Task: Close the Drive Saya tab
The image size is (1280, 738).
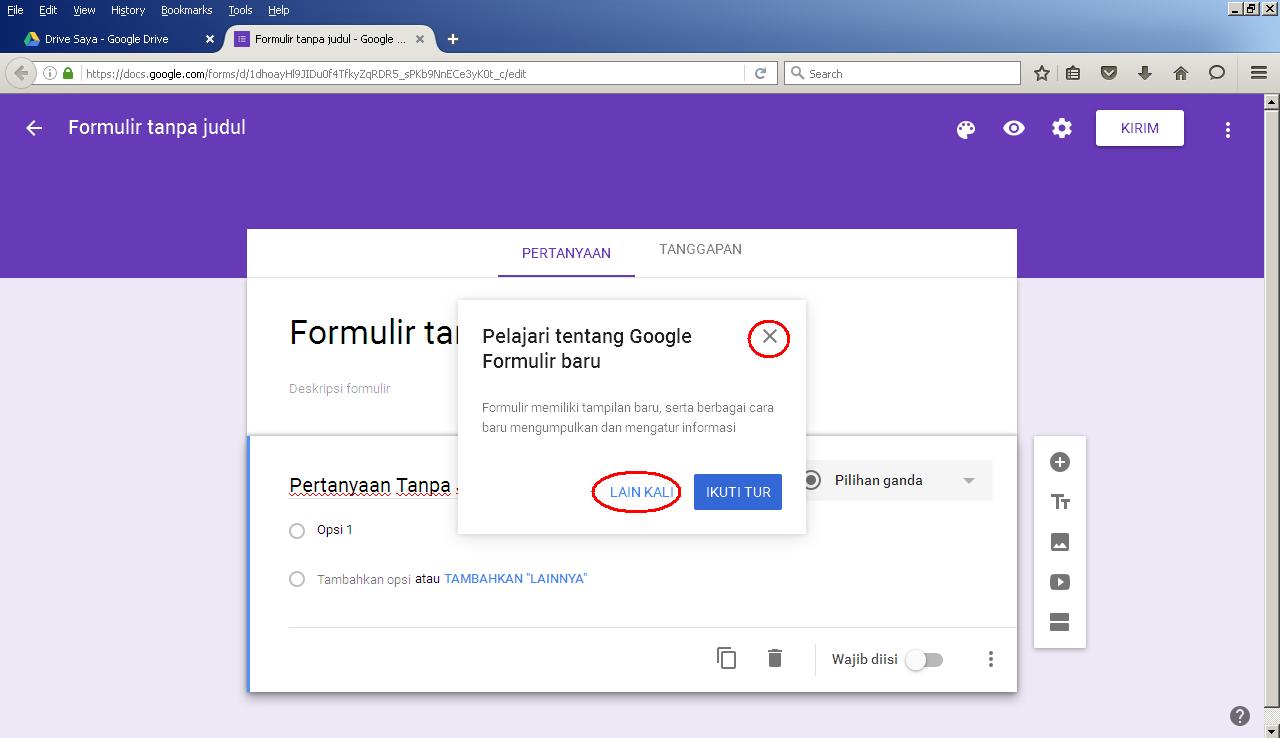Action: tap(210, 39)
